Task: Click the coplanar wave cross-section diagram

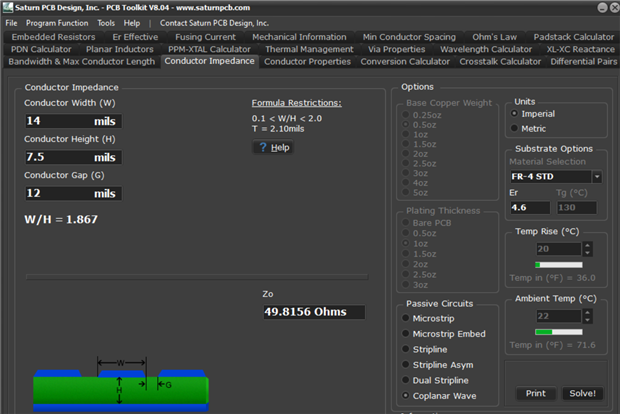Action: click(x=121, y=384)
